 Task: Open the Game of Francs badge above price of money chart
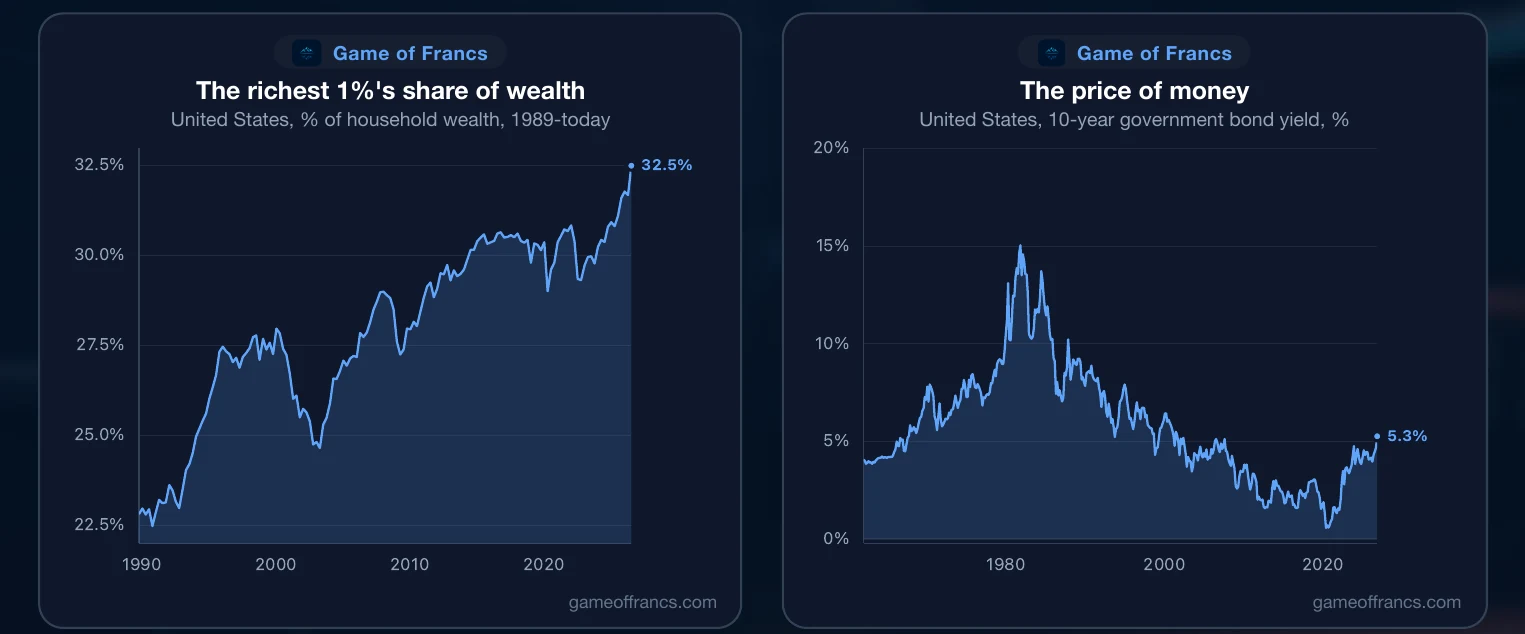click(x=1134, y=53)
